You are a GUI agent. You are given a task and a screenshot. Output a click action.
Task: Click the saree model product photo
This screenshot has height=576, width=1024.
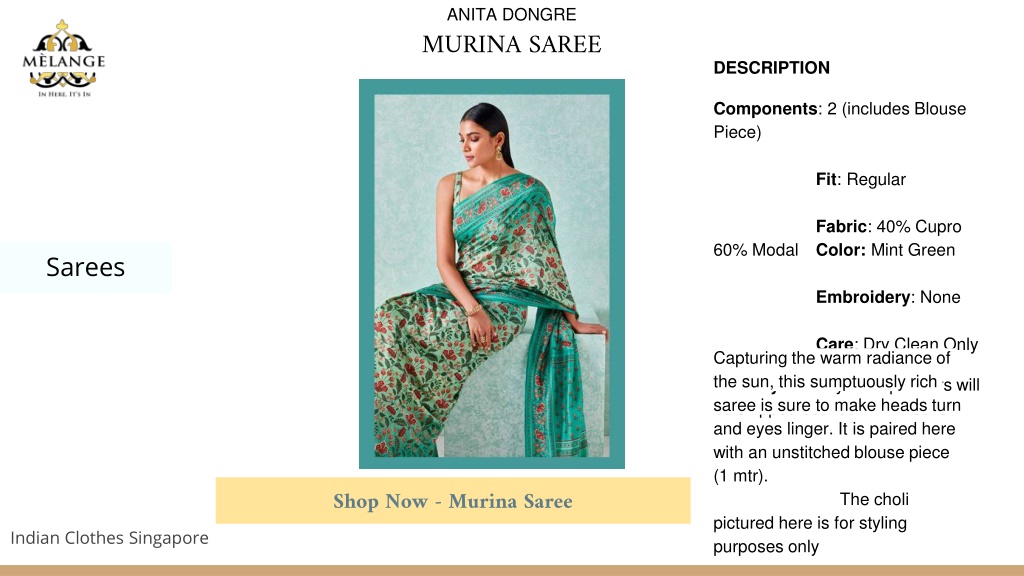[x=492, y=274]
